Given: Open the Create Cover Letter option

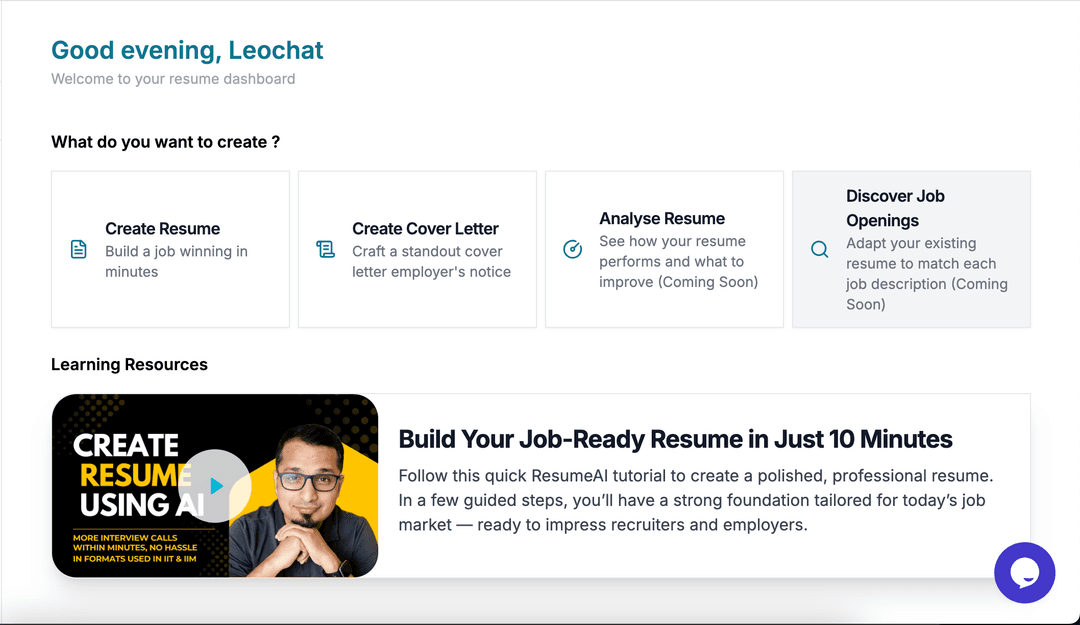Looking at the screenshot, I should coord(425,228).
